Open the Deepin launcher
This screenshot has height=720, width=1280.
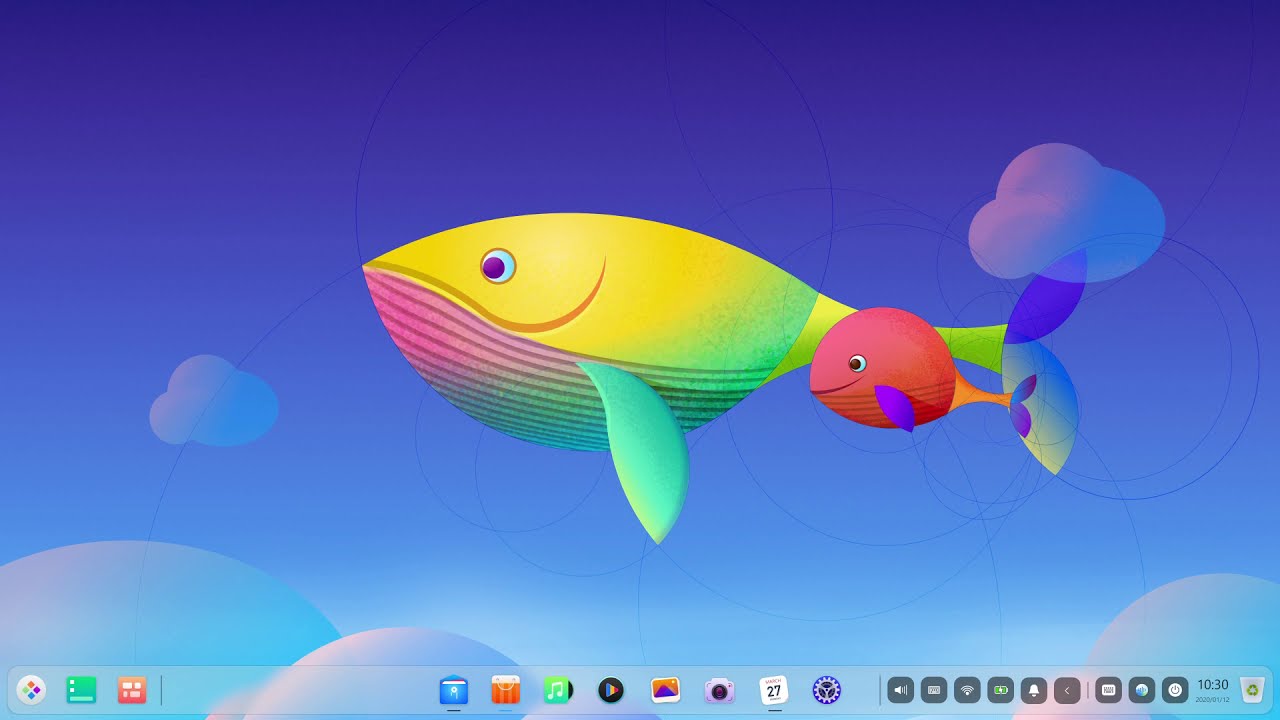pyautogui.click(x=31, y=690)
